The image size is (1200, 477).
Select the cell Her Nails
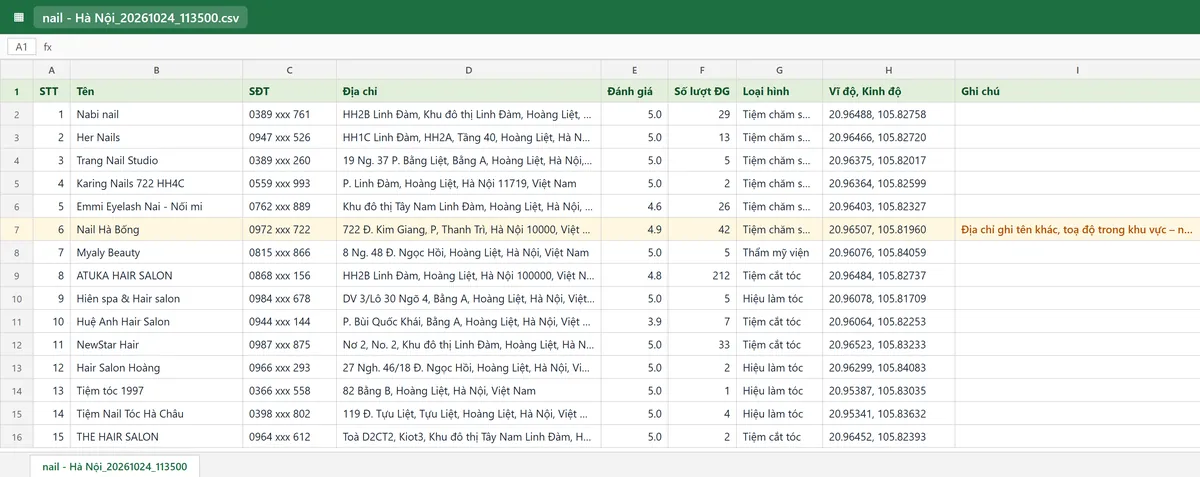pos(156,138)
